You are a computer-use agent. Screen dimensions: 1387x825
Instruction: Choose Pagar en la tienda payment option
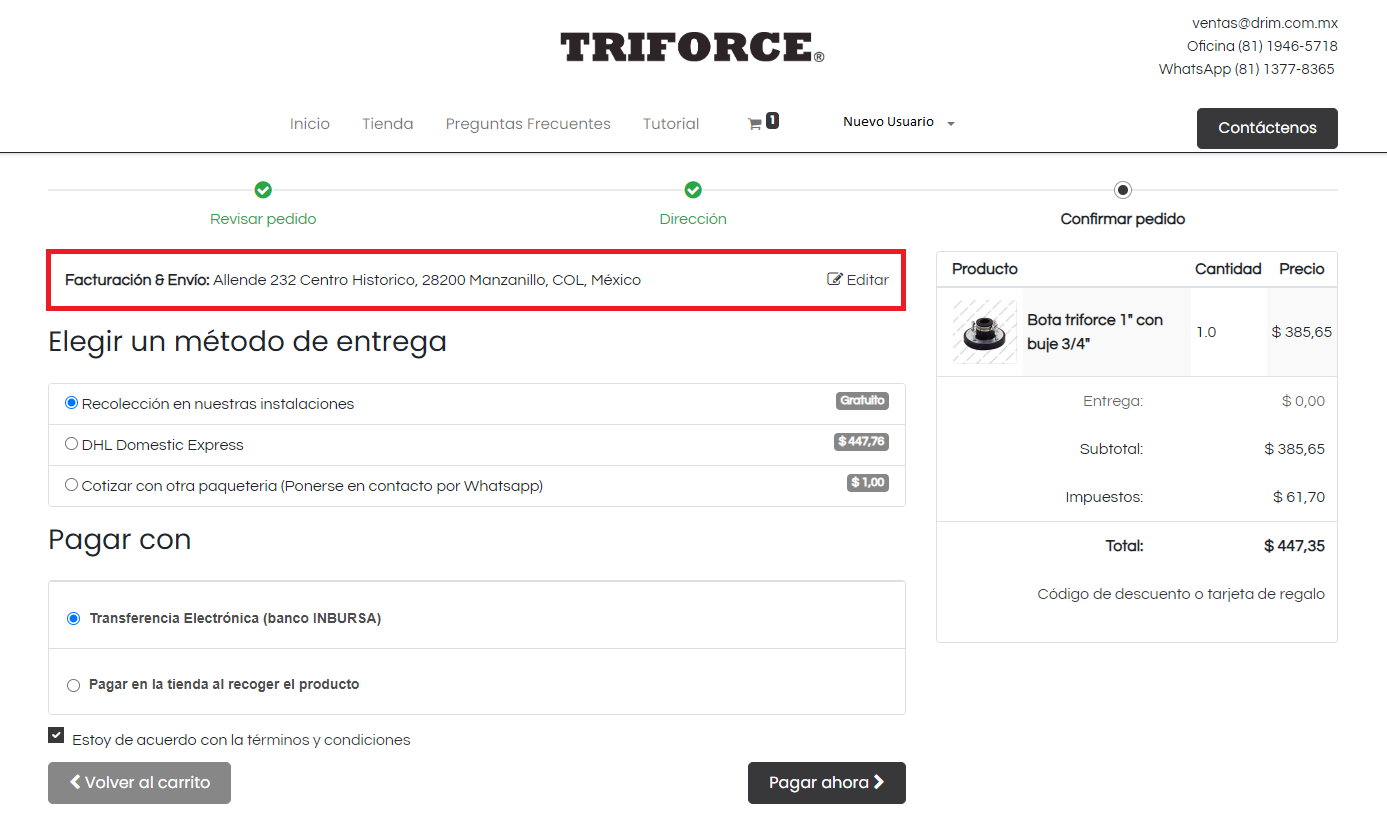[73, 686]
